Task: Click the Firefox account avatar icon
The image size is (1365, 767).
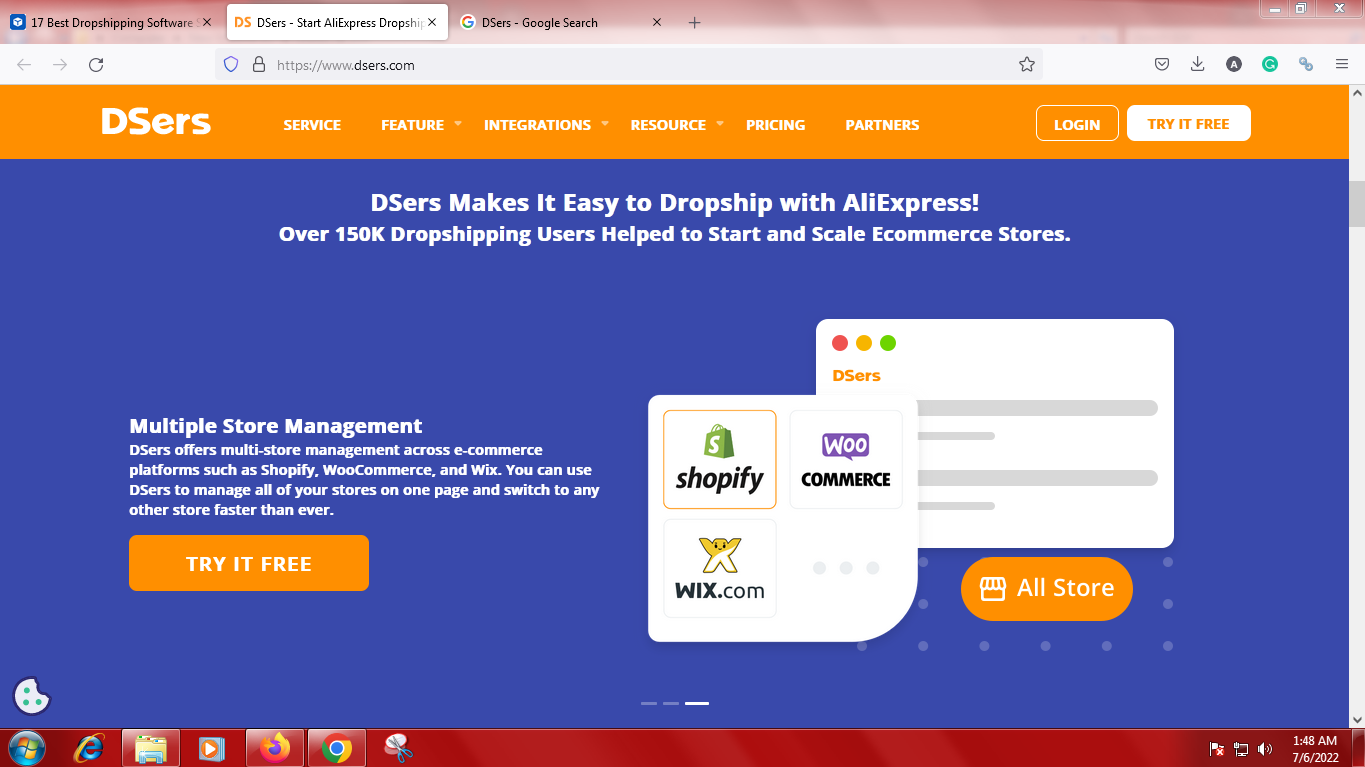Action: (1234, 64)
